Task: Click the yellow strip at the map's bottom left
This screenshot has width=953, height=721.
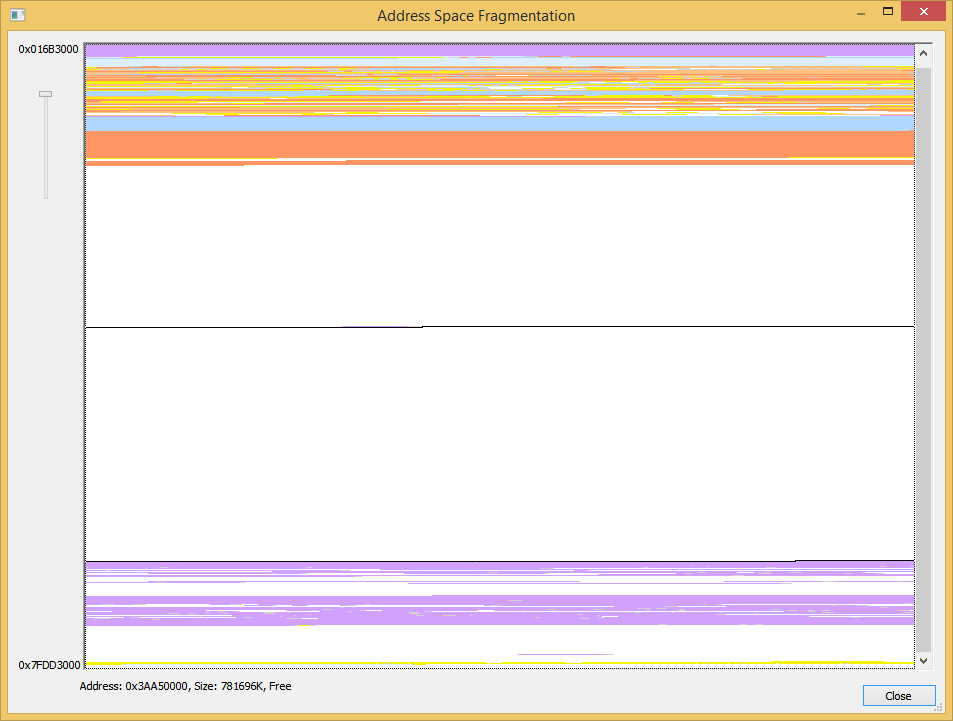Action: click(105, 663)
